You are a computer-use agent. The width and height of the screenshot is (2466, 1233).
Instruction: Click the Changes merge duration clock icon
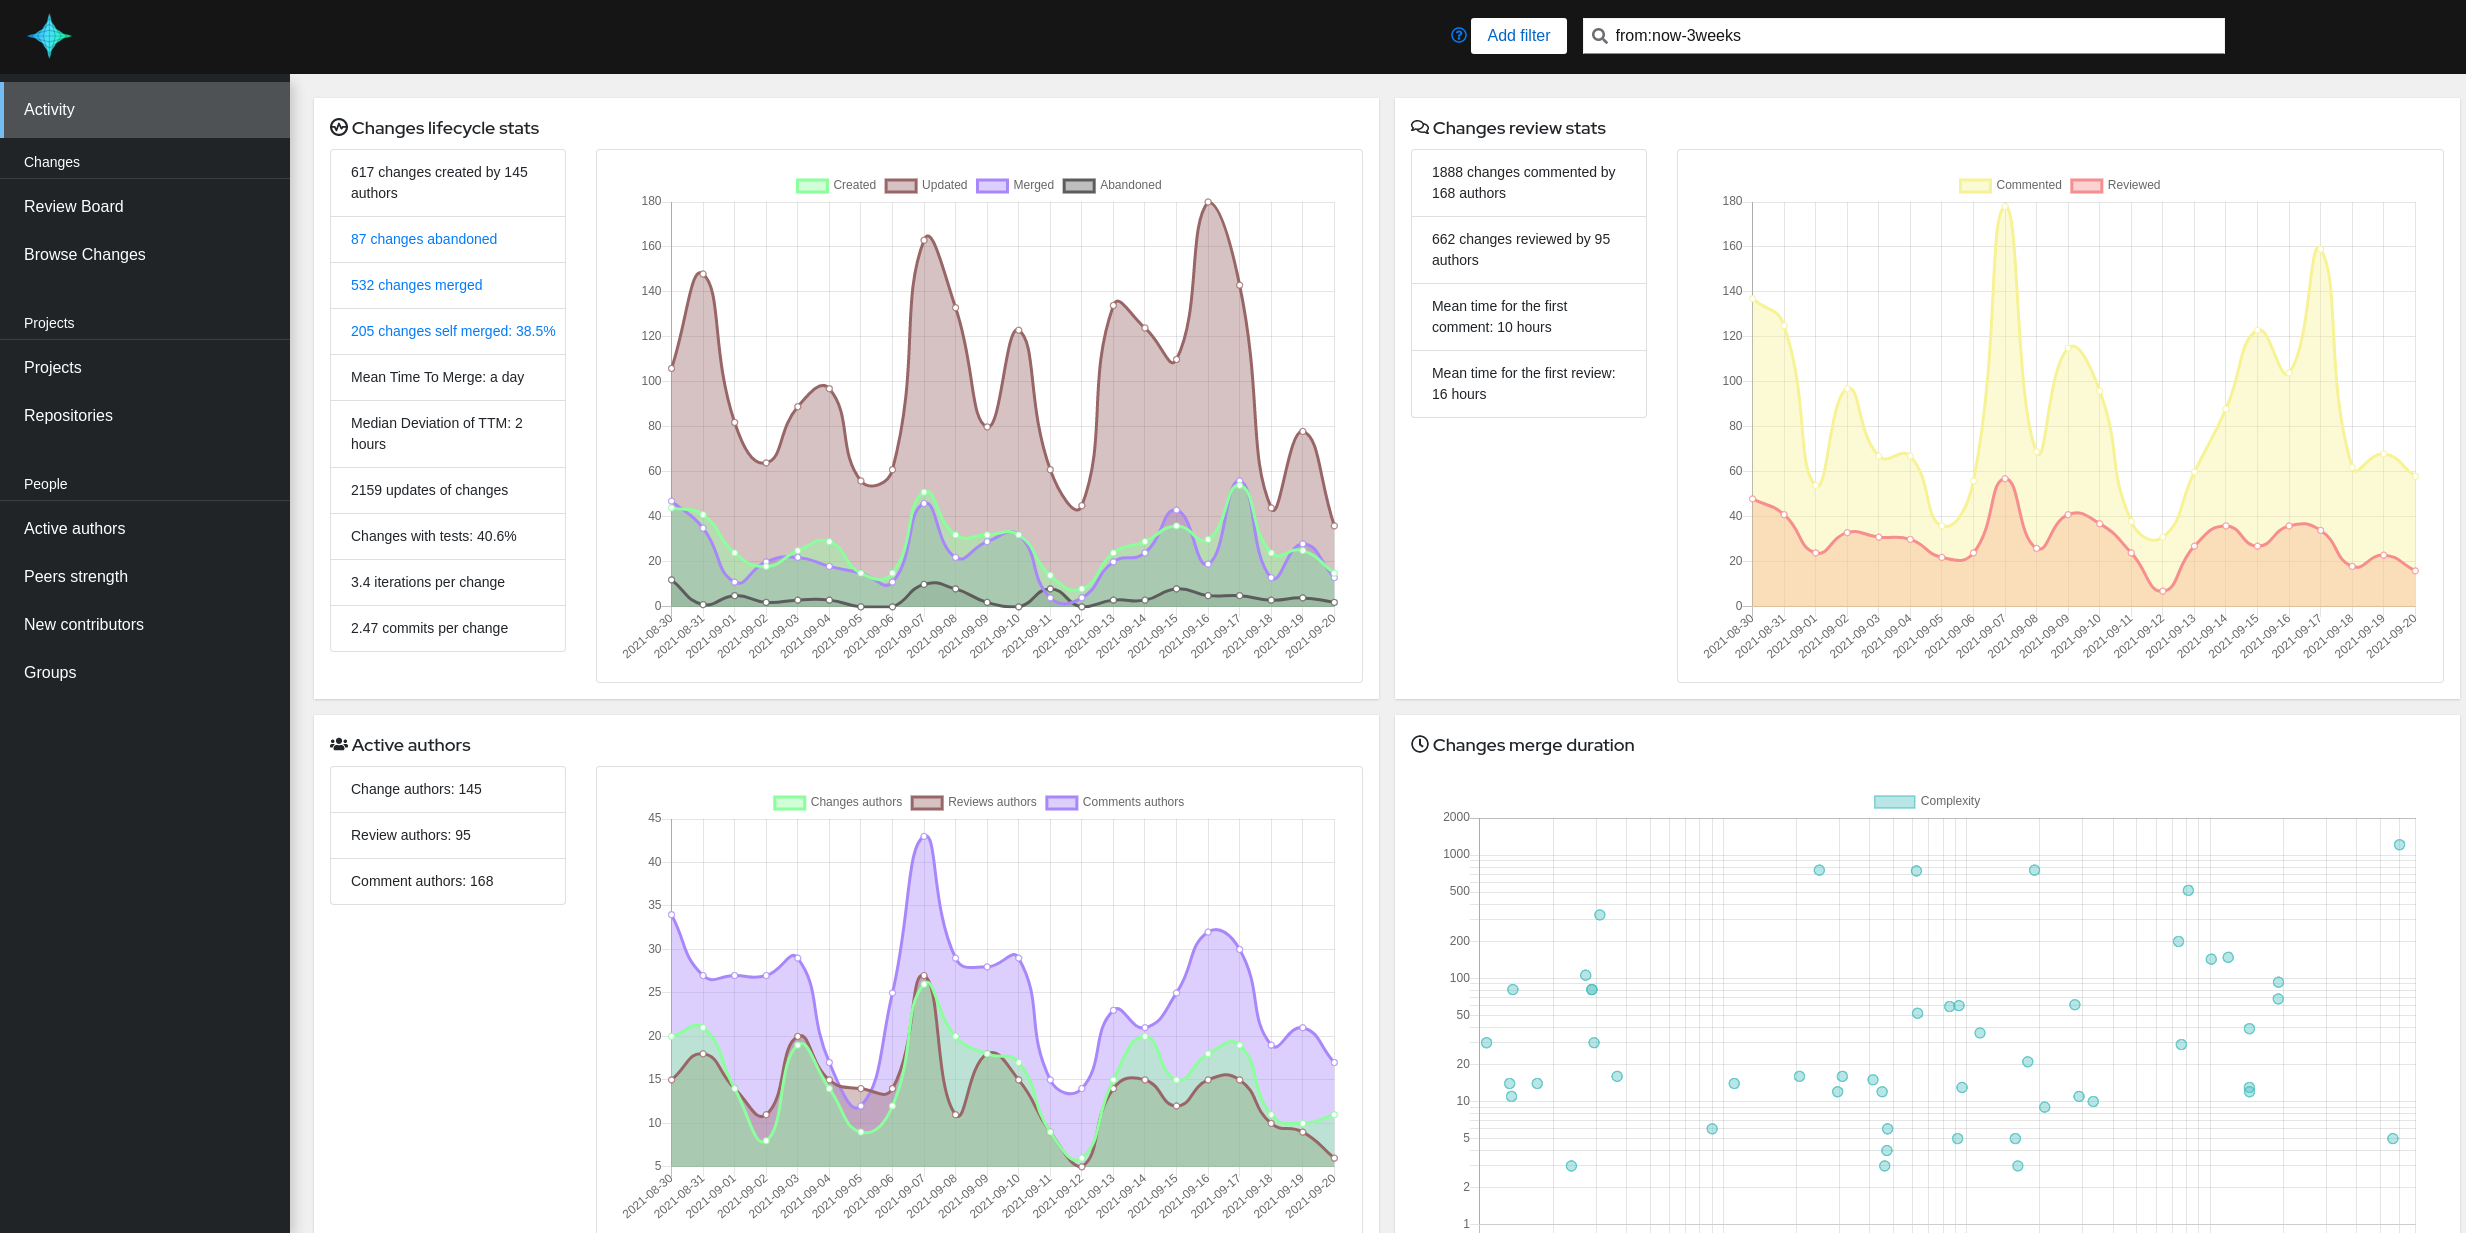tap(1419, 744)
